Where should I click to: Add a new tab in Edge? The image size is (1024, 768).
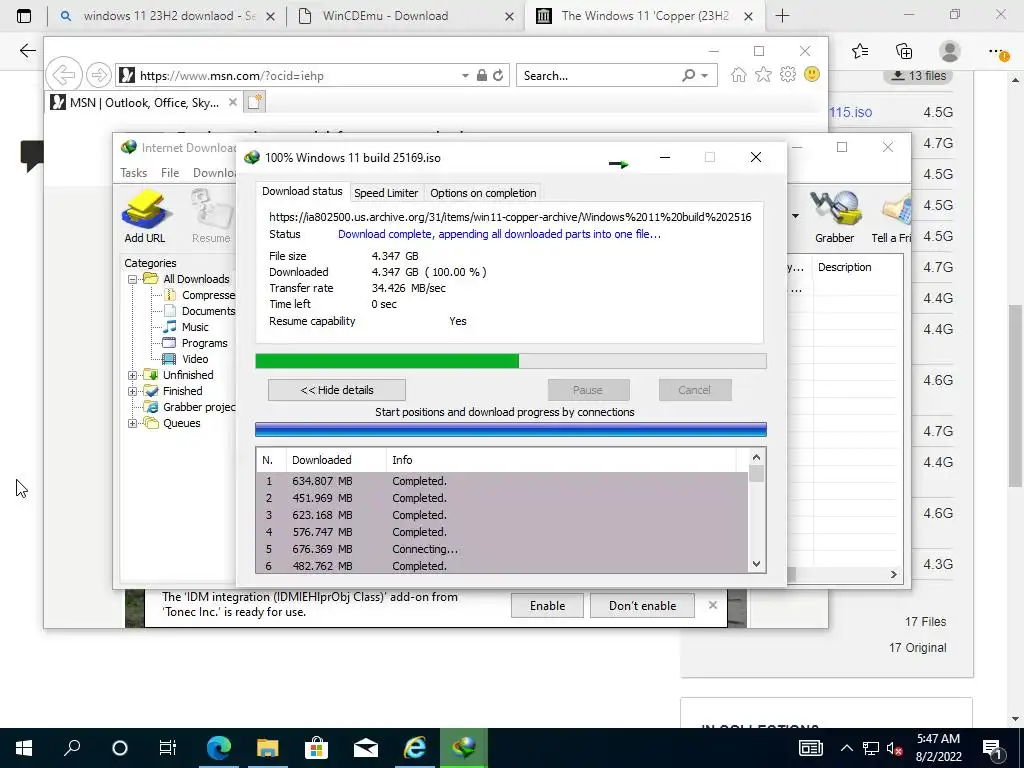[x=782, y=16]
